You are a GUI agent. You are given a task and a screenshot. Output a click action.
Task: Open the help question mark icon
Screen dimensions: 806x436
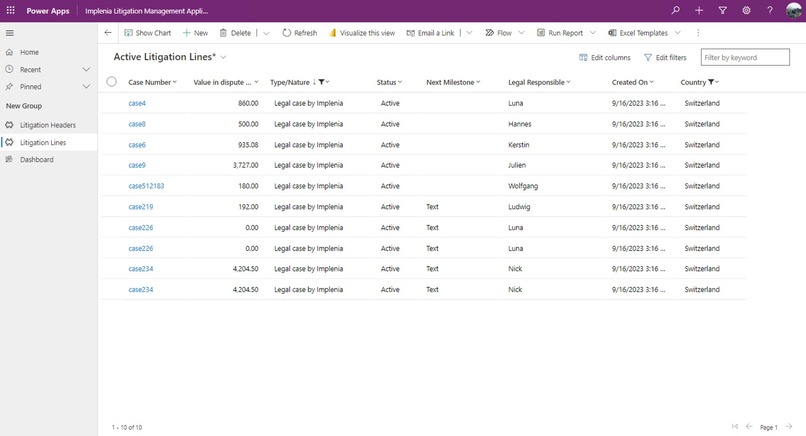770,10
